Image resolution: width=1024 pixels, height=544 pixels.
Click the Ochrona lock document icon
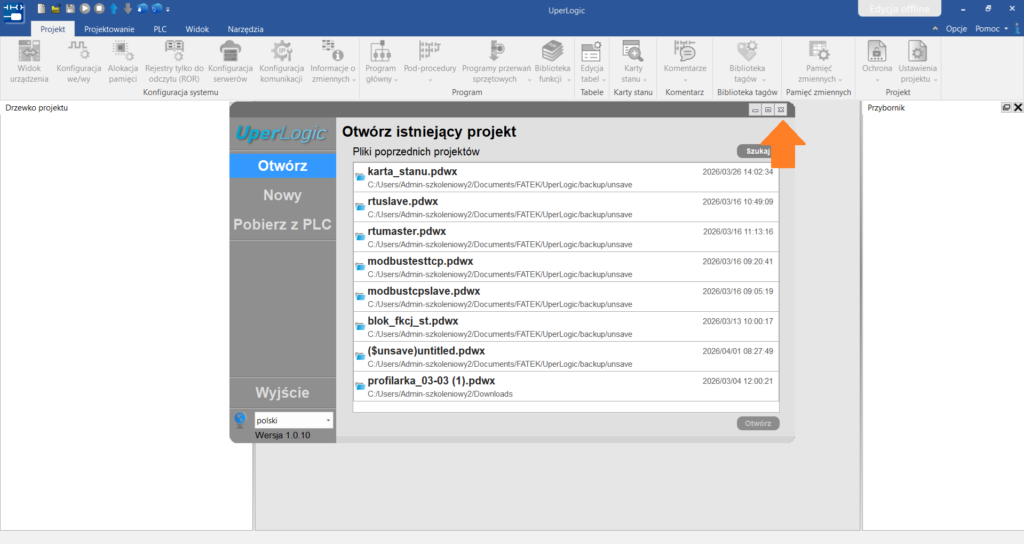click(876, 52)
